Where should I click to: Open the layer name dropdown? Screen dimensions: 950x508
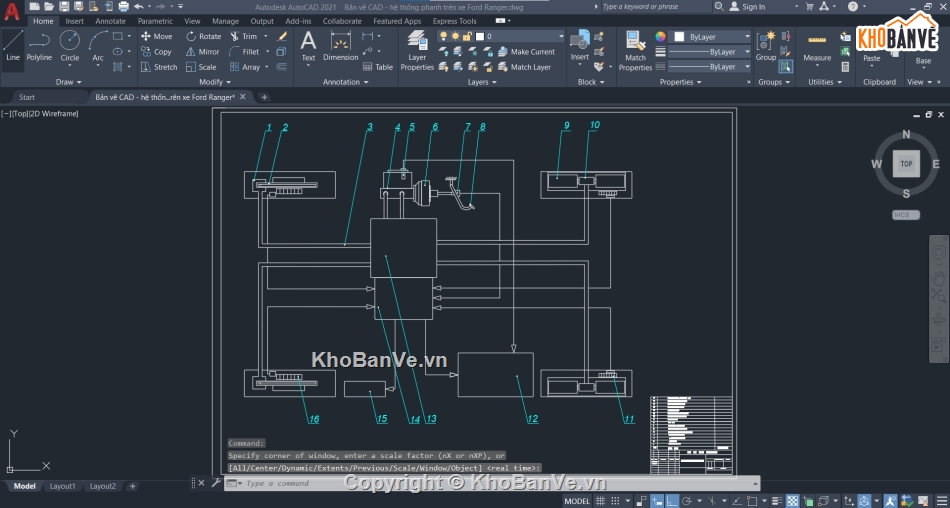coord(561,36)
